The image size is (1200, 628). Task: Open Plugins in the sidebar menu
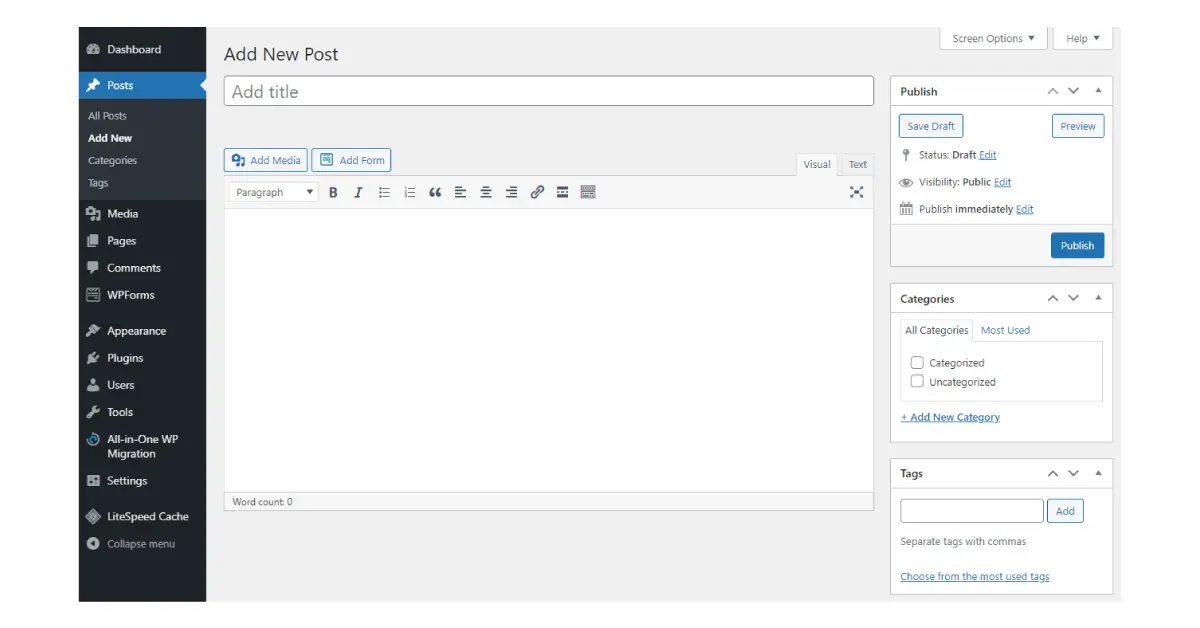(x=125, y=358)
